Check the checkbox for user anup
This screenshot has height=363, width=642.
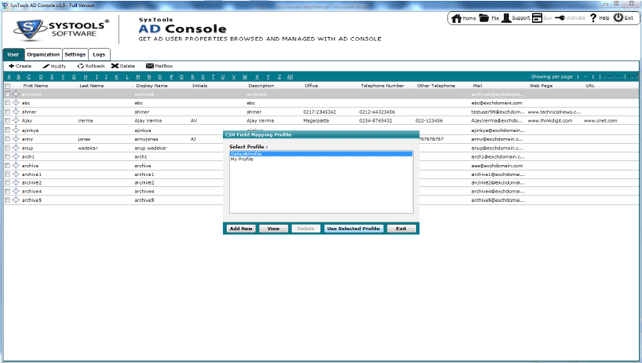coord(7,148)
